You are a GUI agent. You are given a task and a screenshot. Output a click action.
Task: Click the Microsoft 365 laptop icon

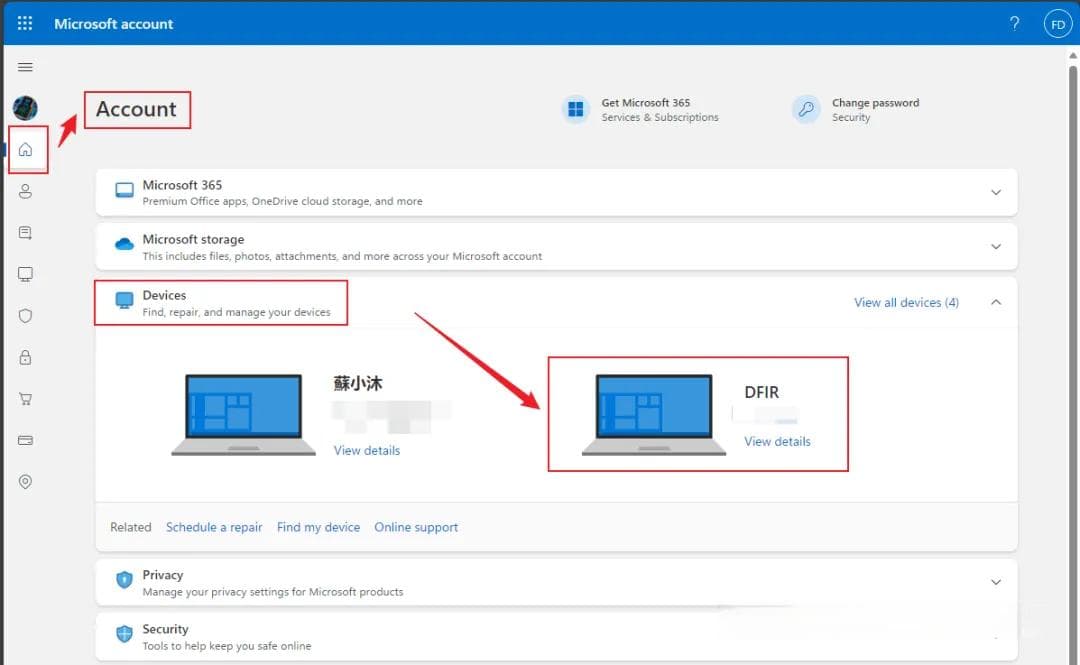[x=125, y=191]
